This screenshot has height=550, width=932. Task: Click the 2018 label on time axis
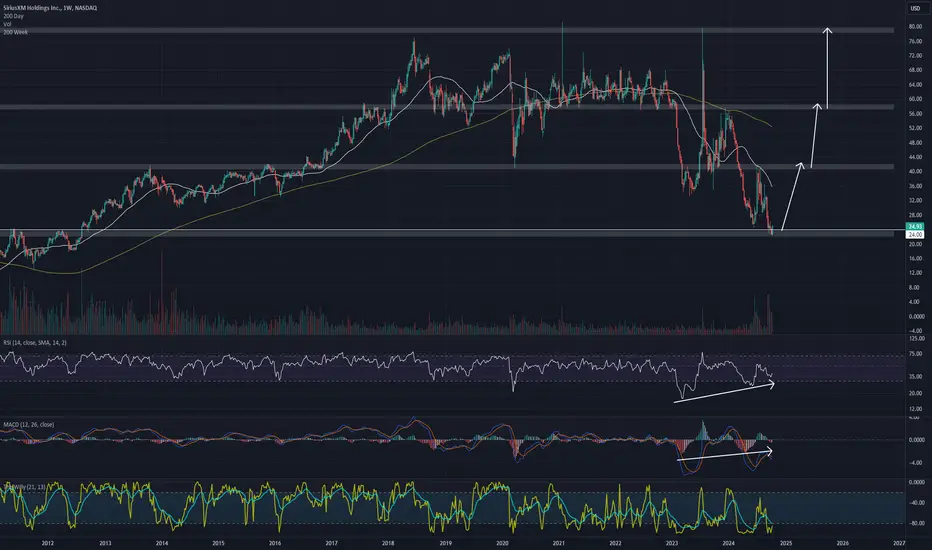pyautogui.click(x=388, y=543)
